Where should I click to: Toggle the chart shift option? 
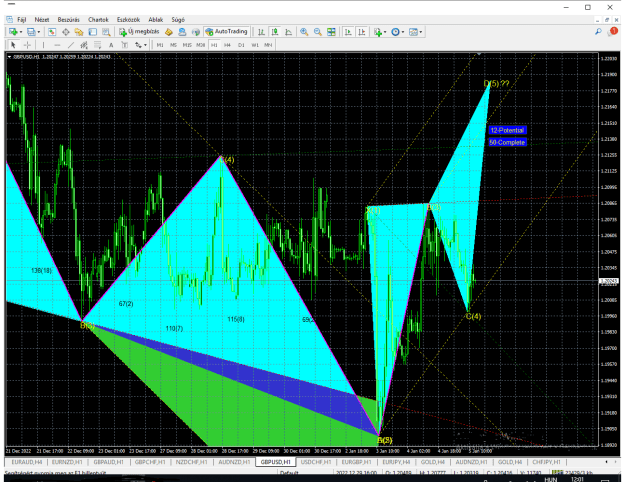(x=362, y=32)
